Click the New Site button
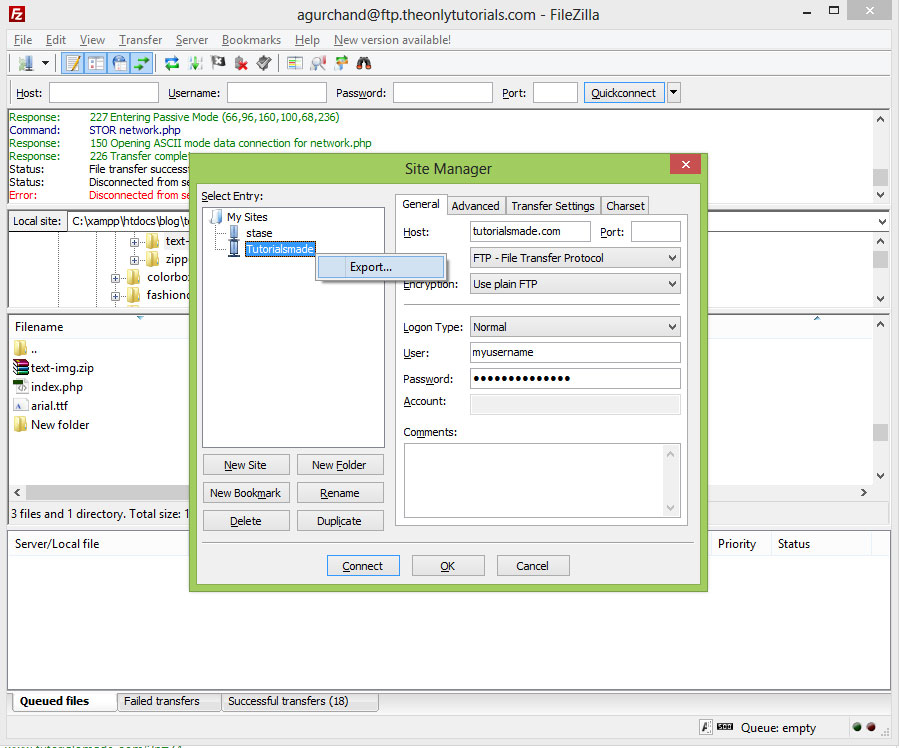 coord(246,464)
